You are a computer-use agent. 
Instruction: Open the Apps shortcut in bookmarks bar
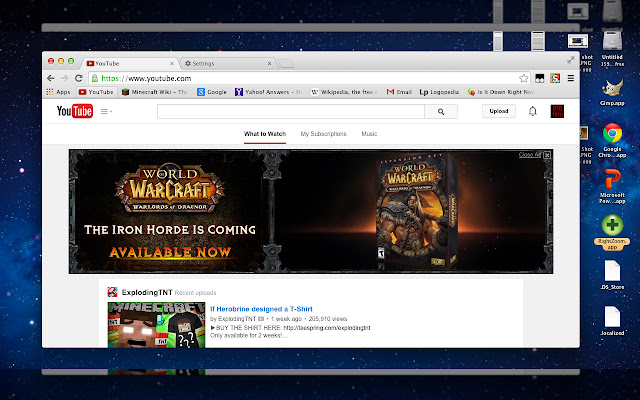pyautogui.click(x=58, y=92)
